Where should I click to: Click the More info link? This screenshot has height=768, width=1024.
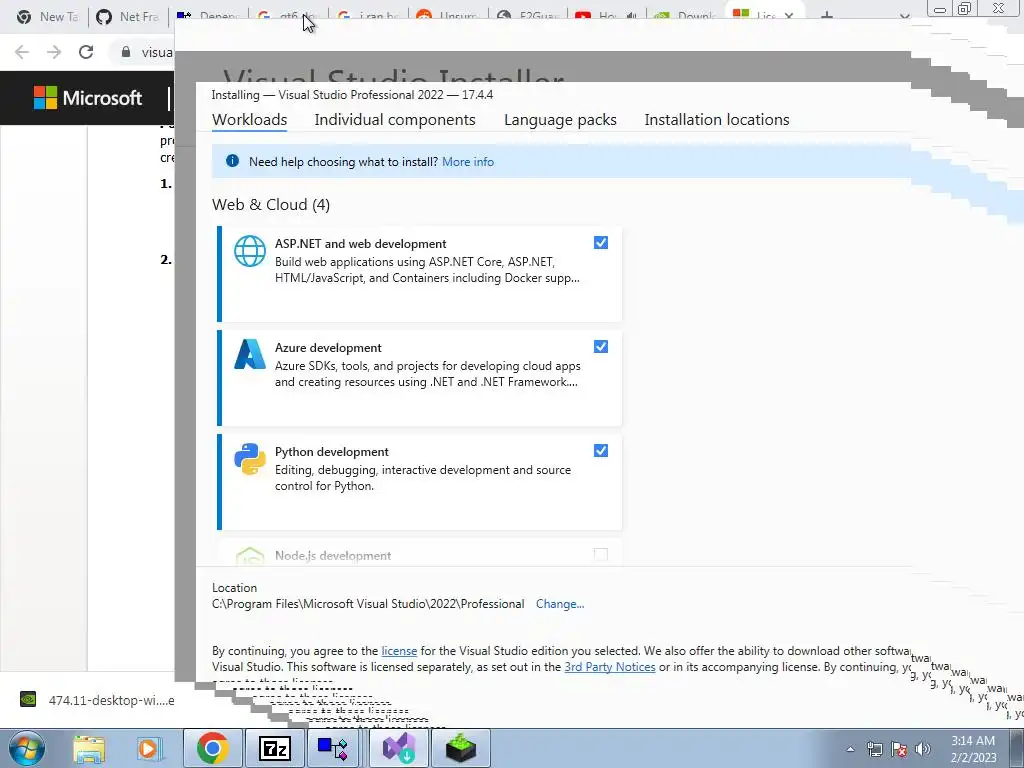coord(468,162)
